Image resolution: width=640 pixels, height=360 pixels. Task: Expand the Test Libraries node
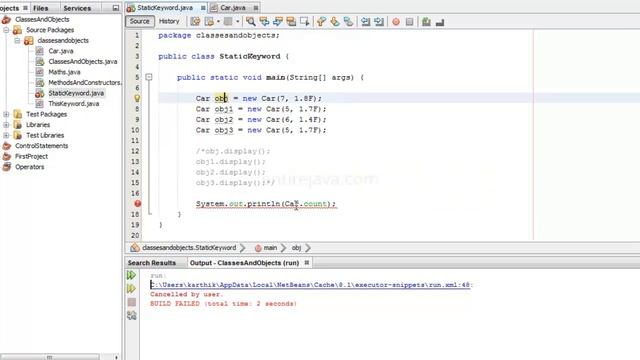click(6, 135)
